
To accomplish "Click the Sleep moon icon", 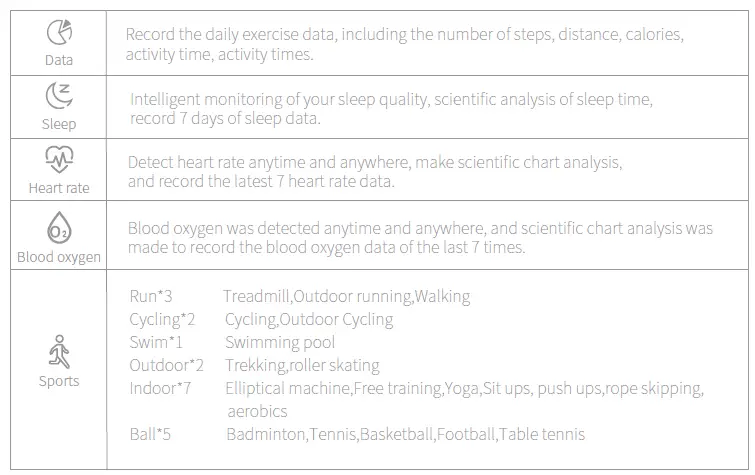I will [59, 95].
